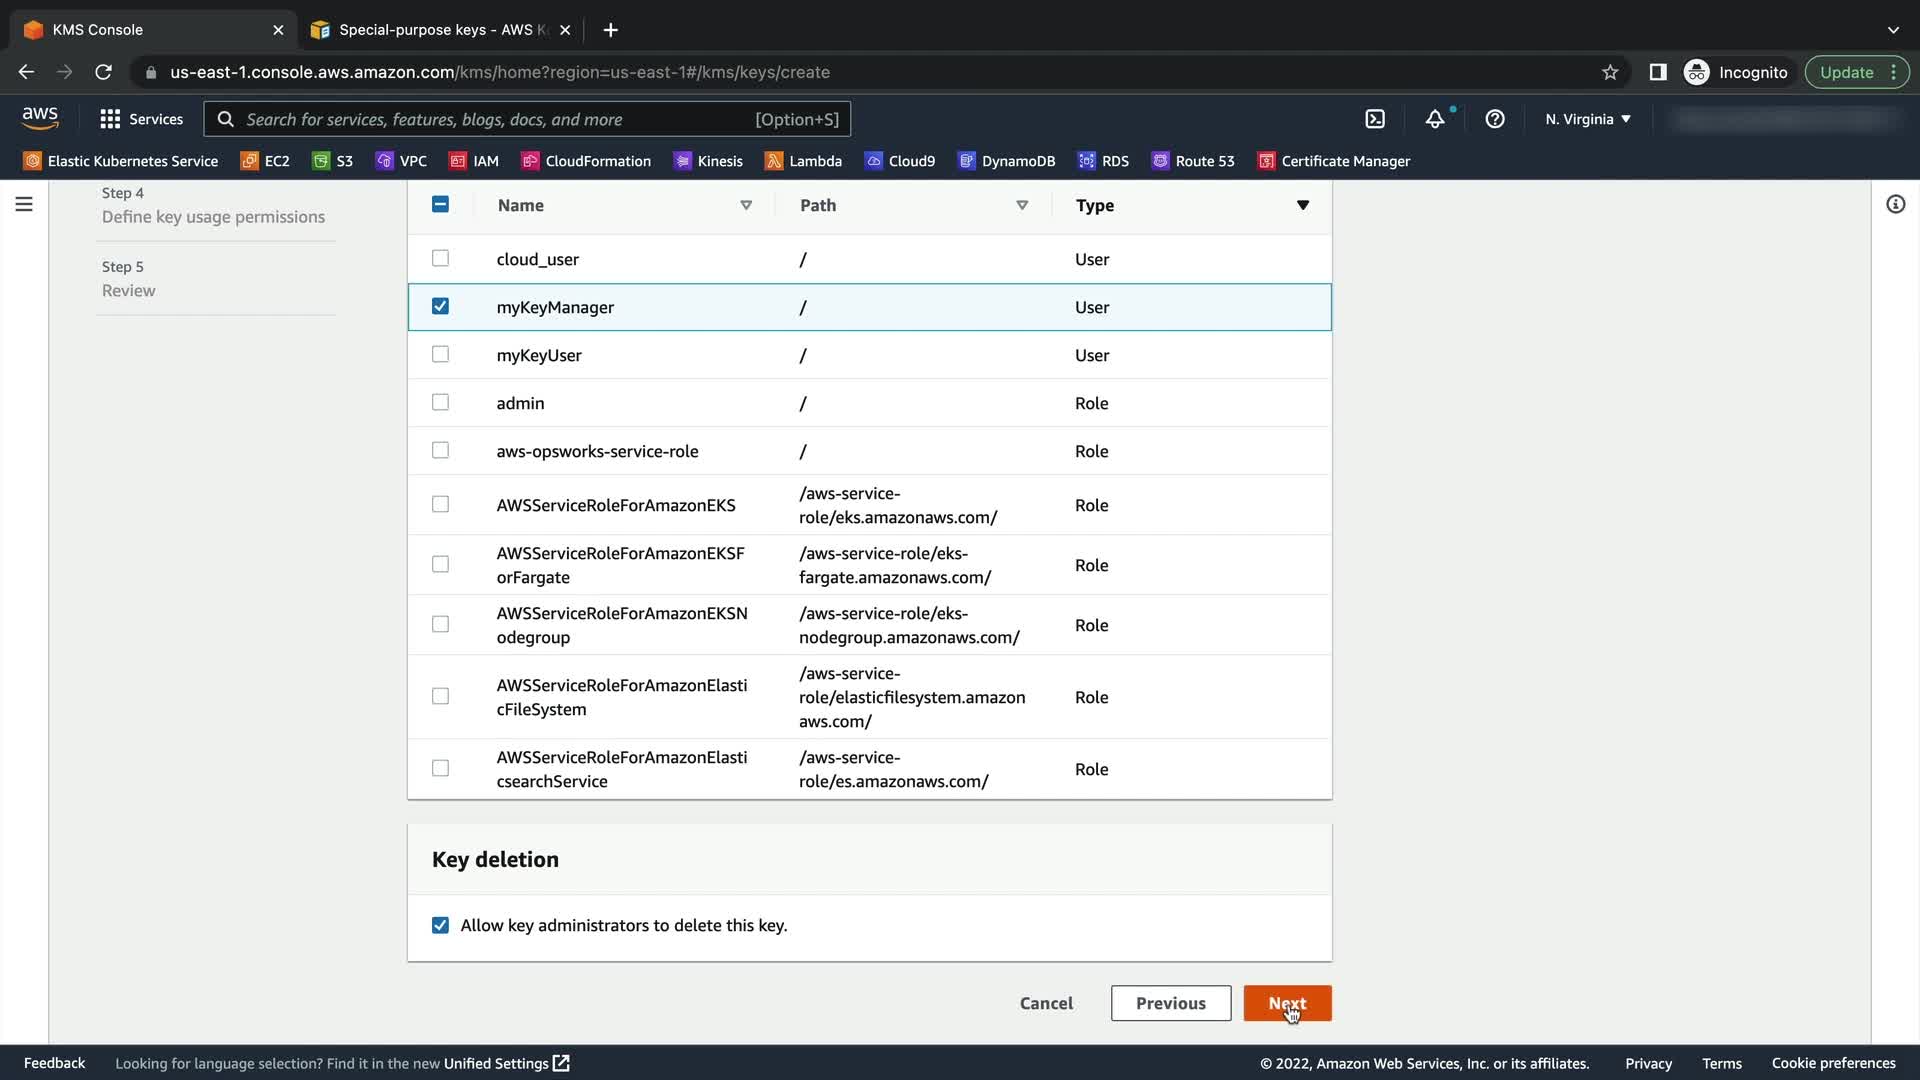Open DynamoDB bookmark shortcut
The height and width of the screenshot is (1080, 1920).
coord(1006,161)
